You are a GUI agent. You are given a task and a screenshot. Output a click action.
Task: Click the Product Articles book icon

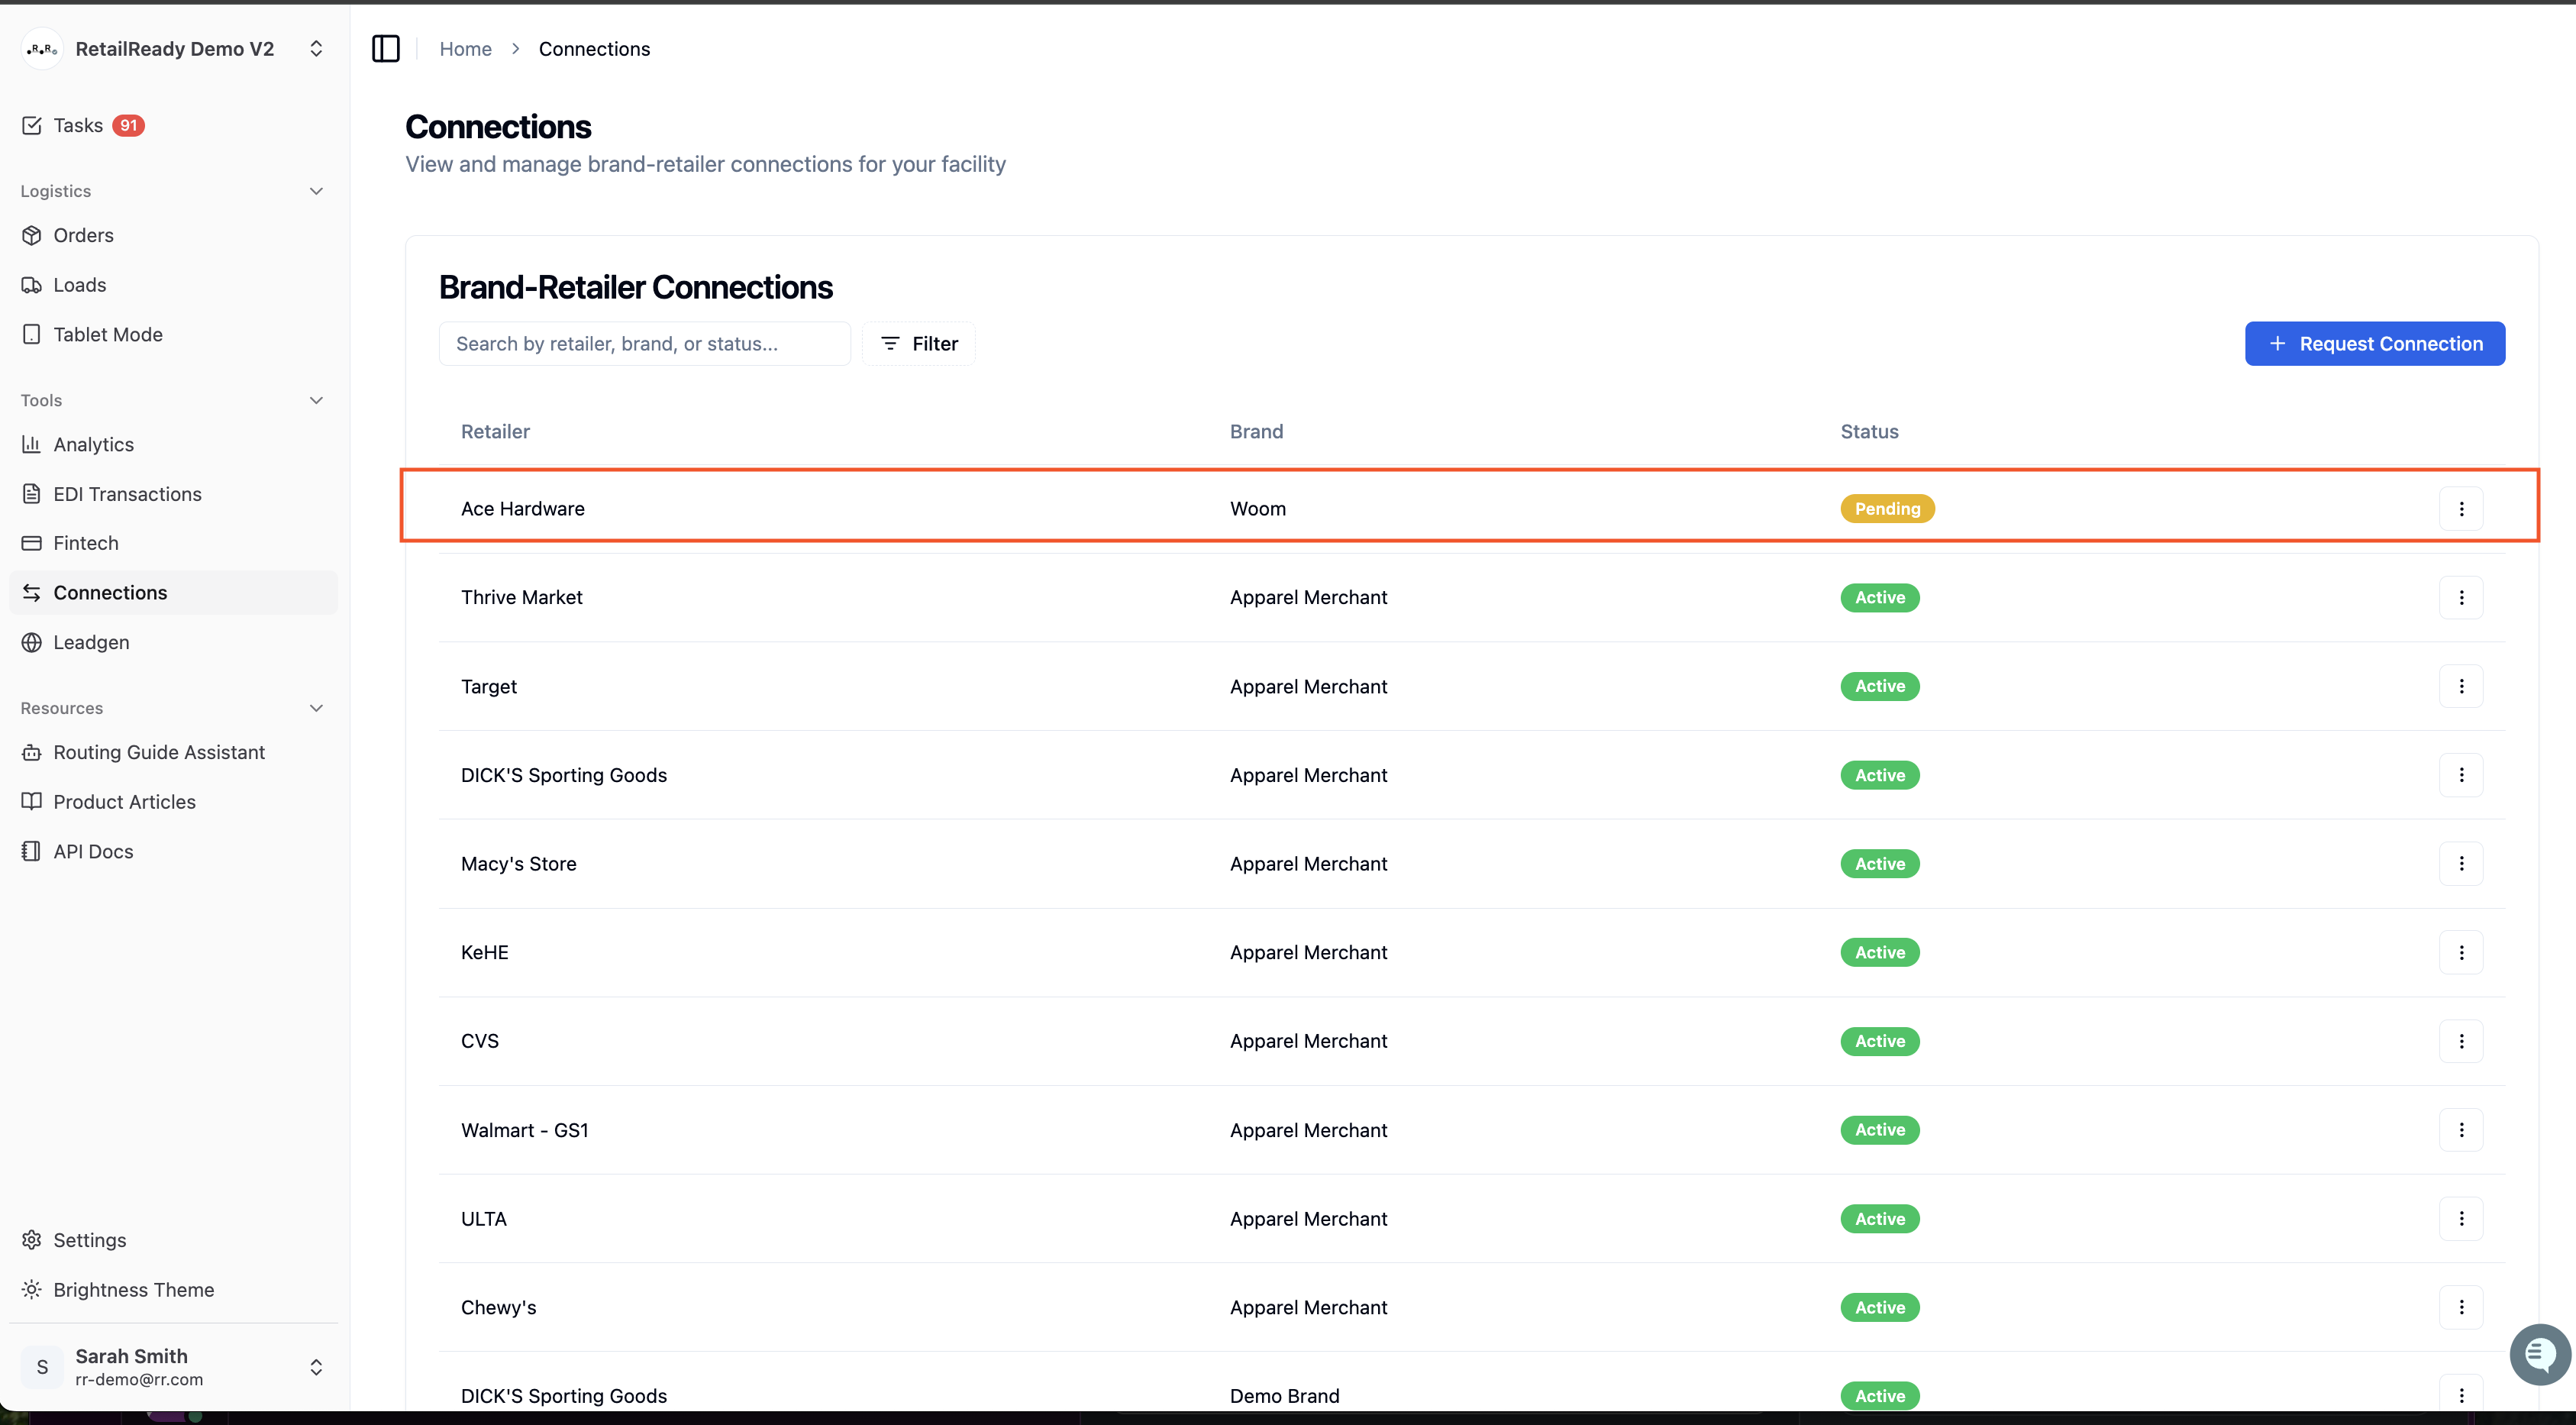(x=32, y=802)
